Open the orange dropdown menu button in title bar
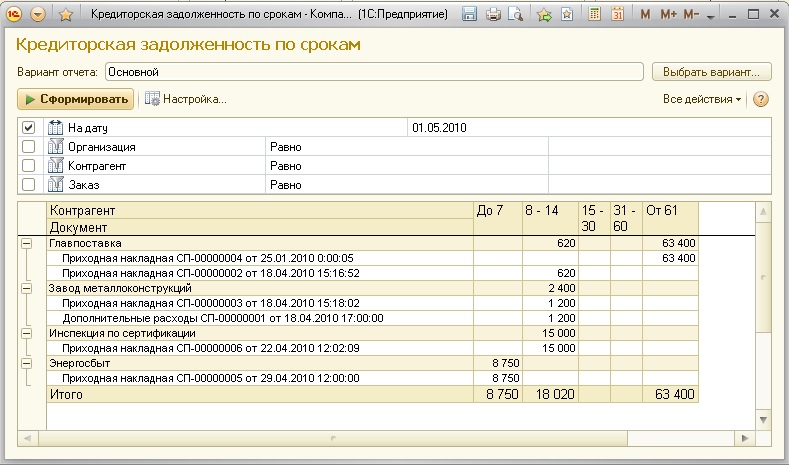The image size is (789, 465). tap(38, 14)
